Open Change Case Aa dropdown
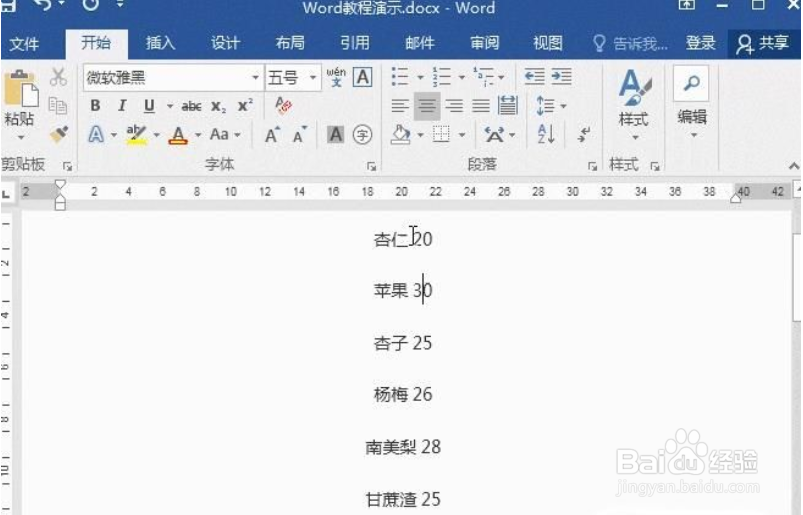Screen dimensions: 803x515 [x=225, y=135]
